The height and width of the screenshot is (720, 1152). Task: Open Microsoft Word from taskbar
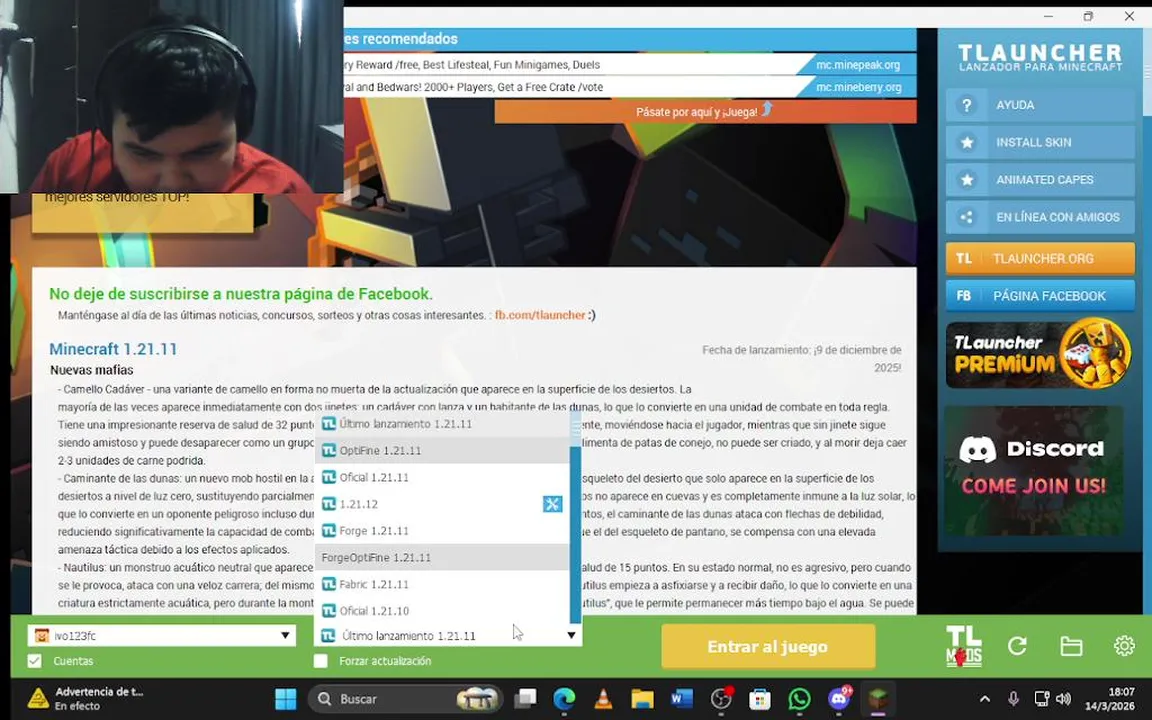point(682,699)
